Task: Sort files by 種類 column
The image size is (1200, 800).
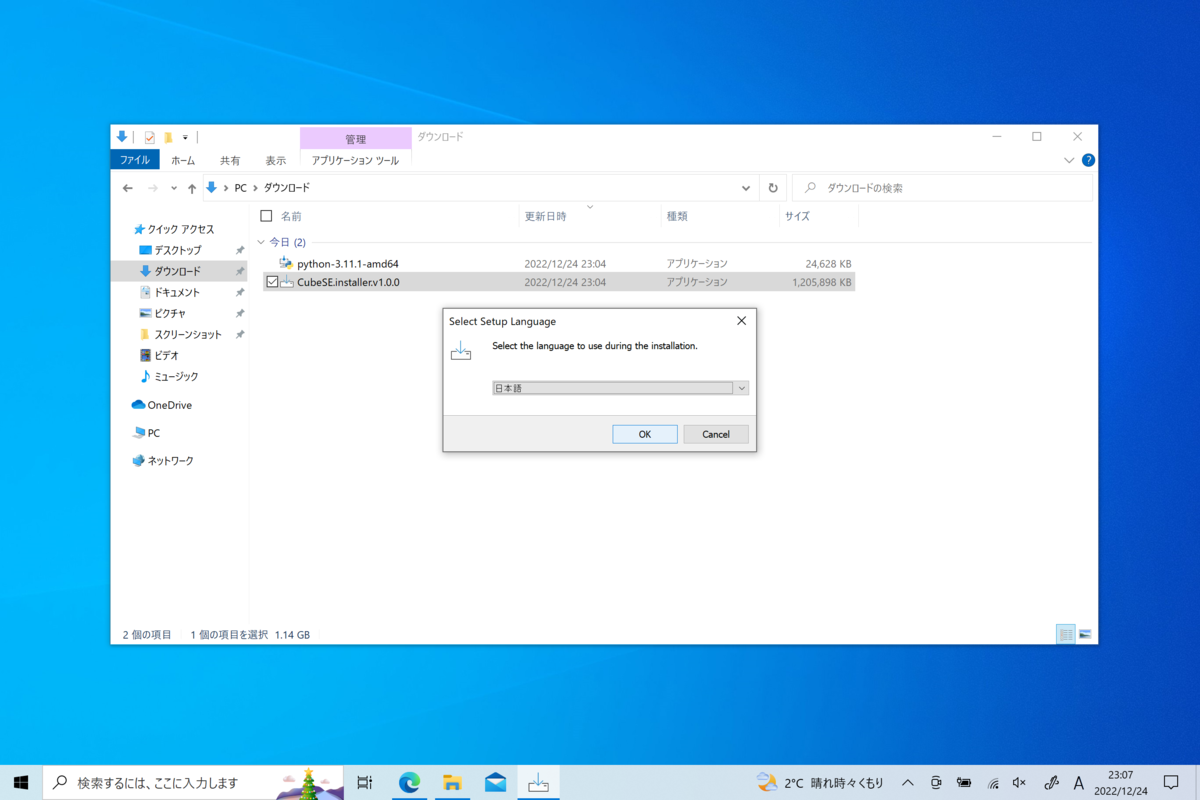Action: click(x=677, y=216)
